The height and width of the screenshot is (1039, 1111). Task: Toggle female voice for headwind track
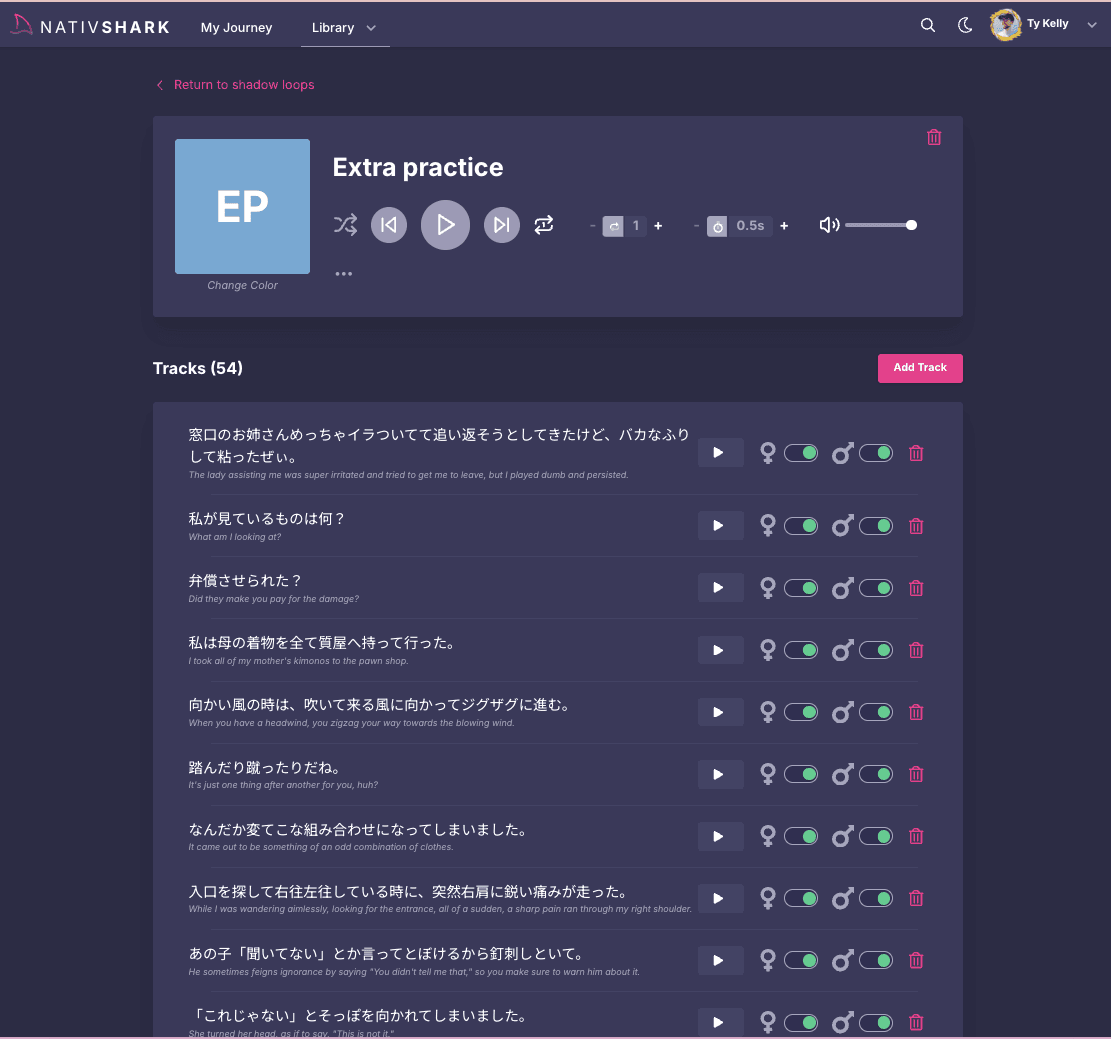(801, 712)
